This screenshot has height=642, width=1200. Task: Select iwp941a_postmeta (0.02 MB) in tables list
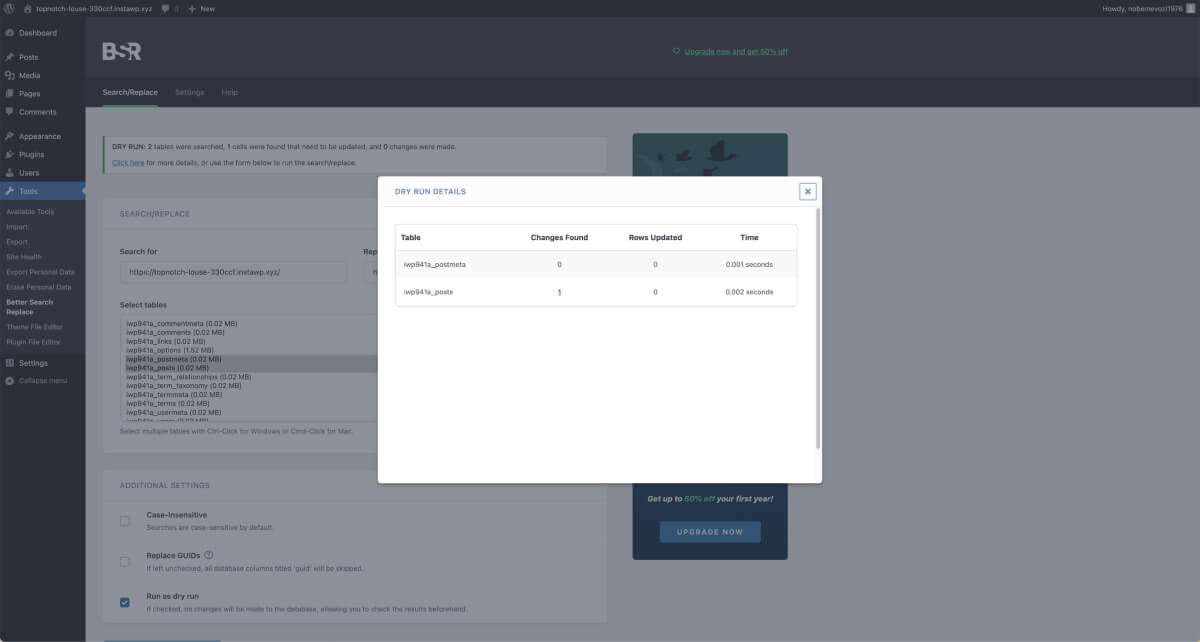(x=174, y=359)
